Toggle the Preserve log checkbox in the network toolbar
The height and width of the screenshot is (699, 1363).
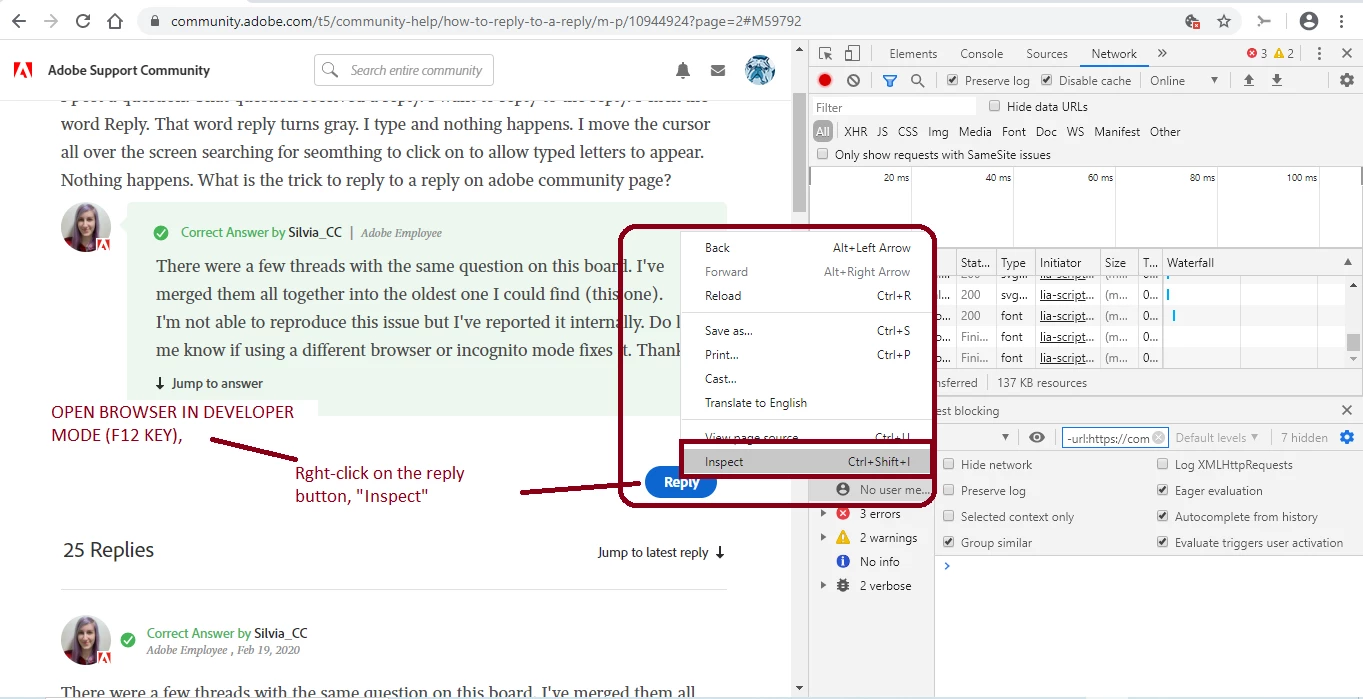point(952,81)
